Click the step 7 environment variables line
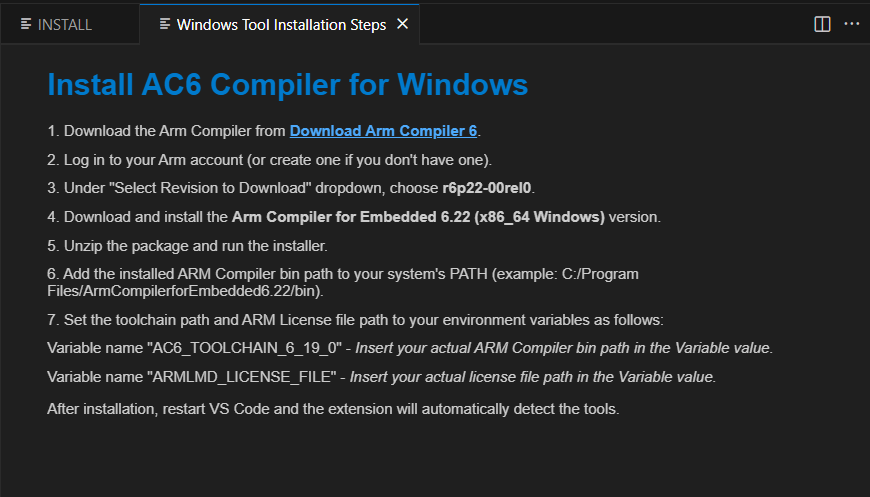 (355, 320)
